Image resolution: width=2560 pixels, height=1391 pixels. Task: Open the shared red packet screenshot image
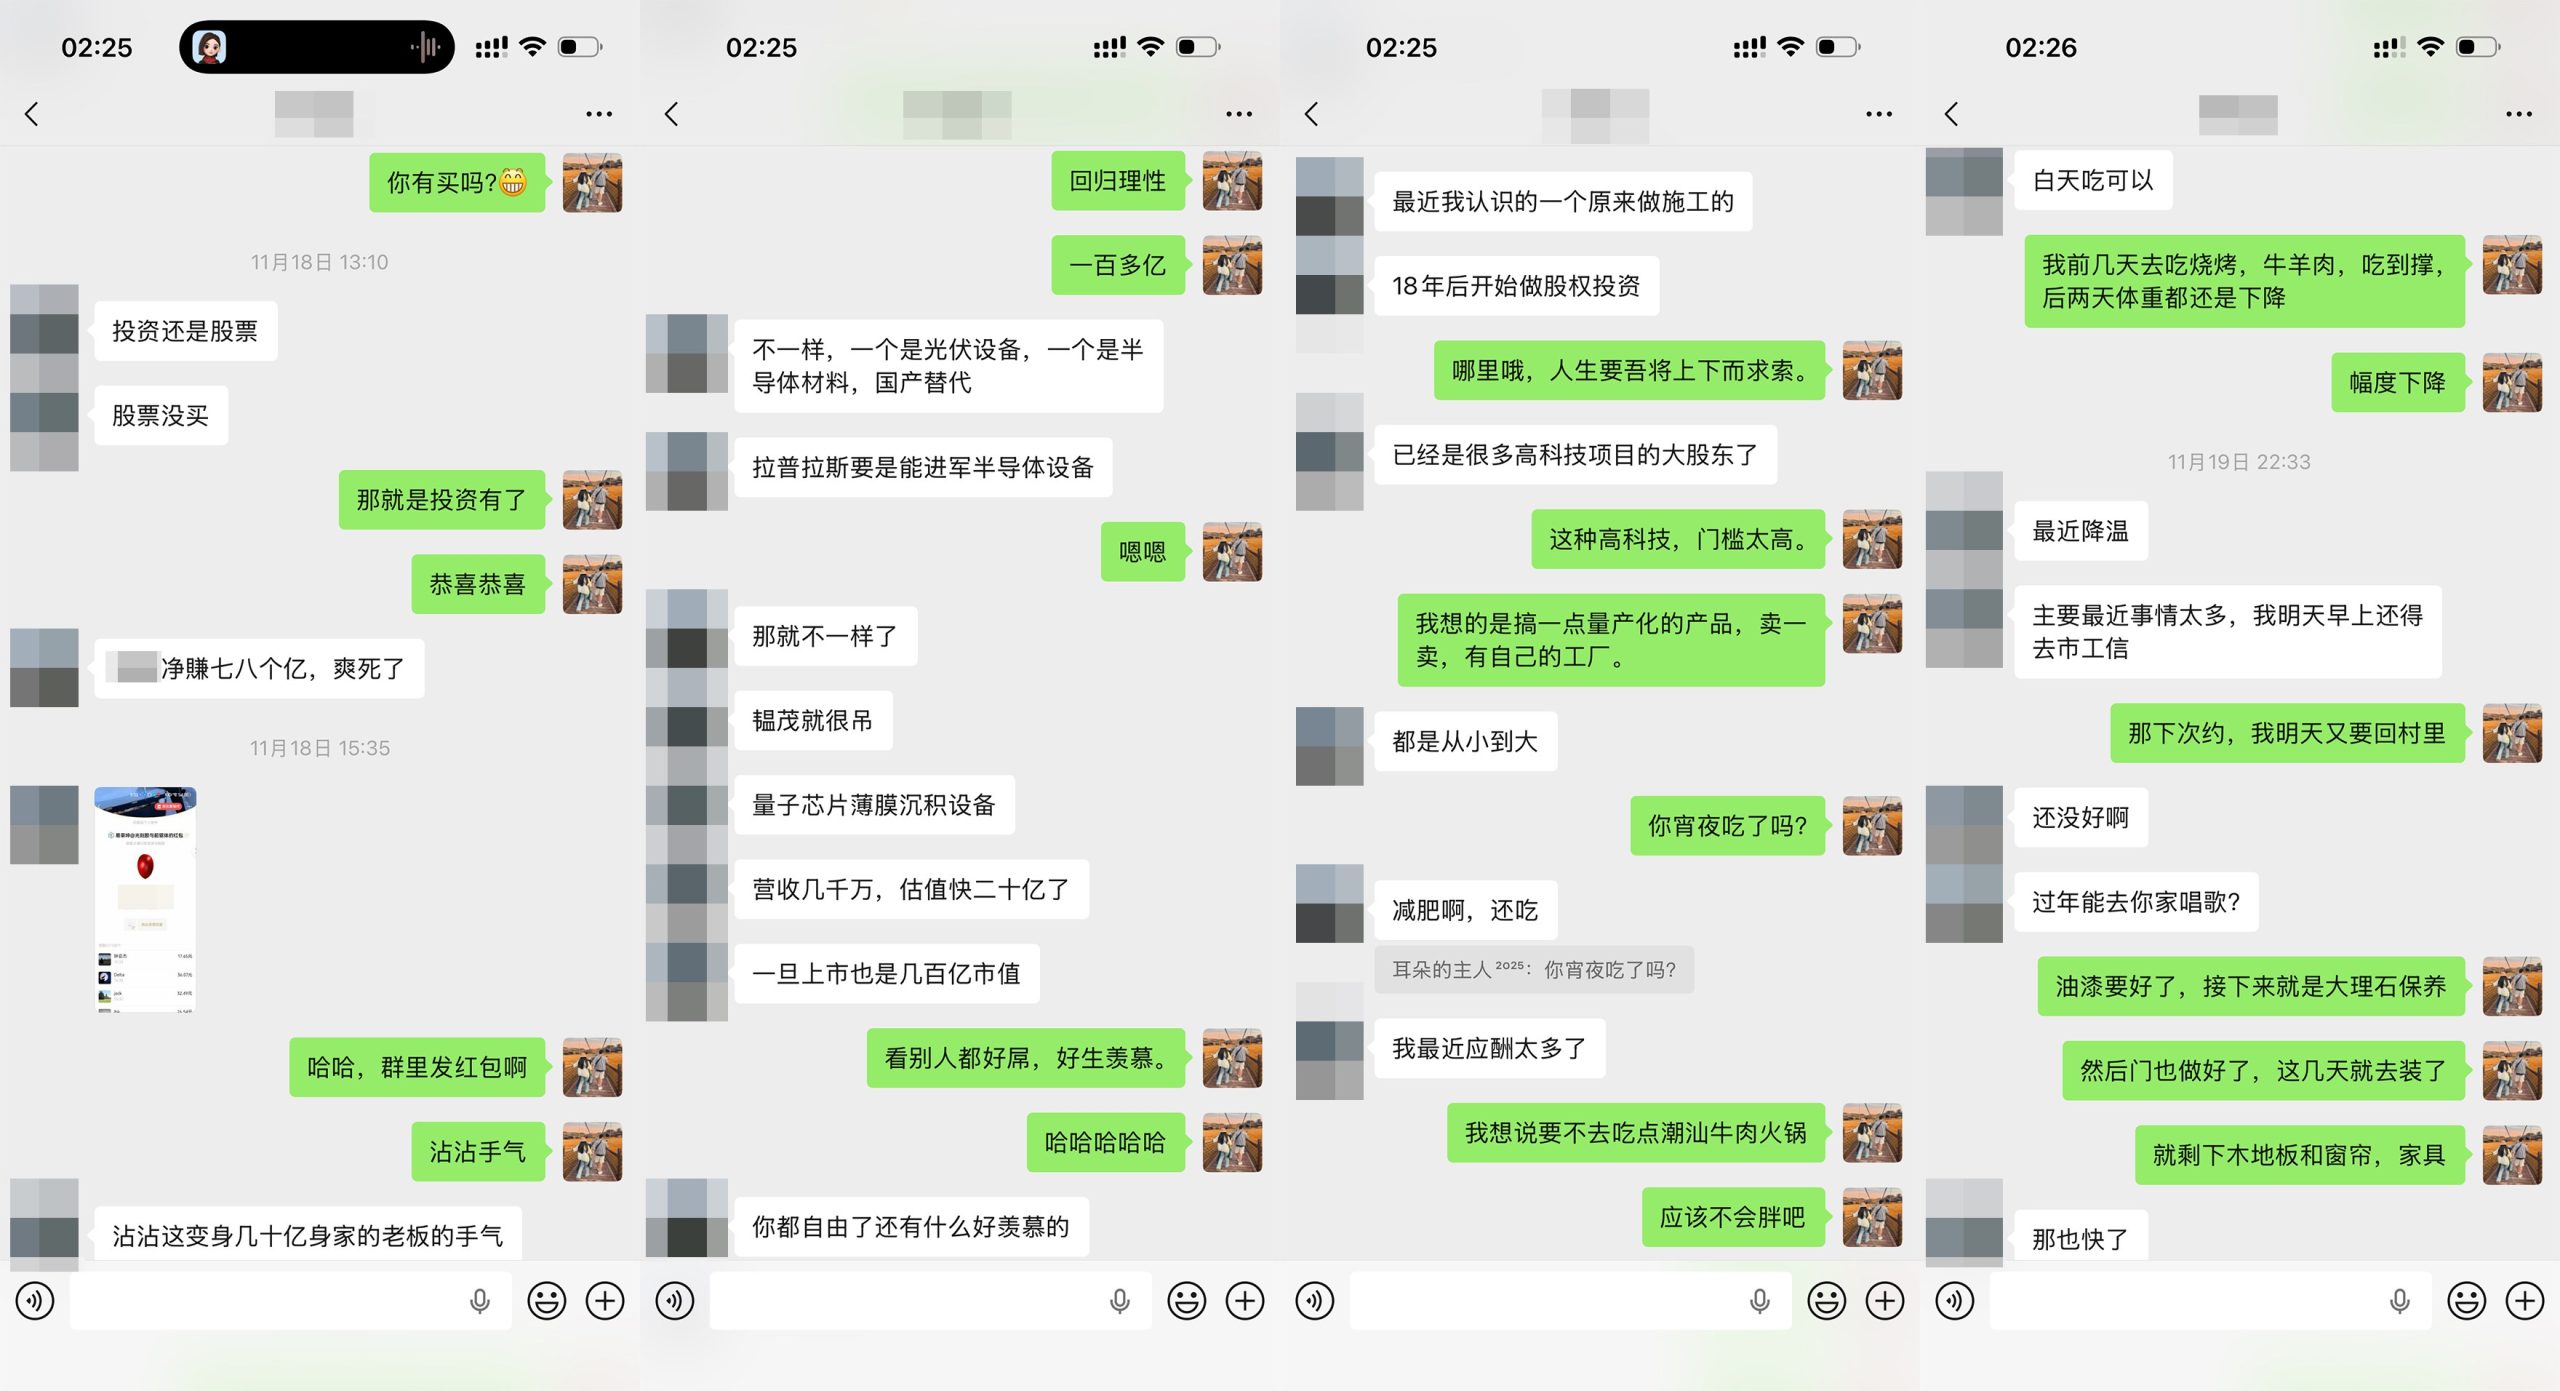(x=145, y=900)
